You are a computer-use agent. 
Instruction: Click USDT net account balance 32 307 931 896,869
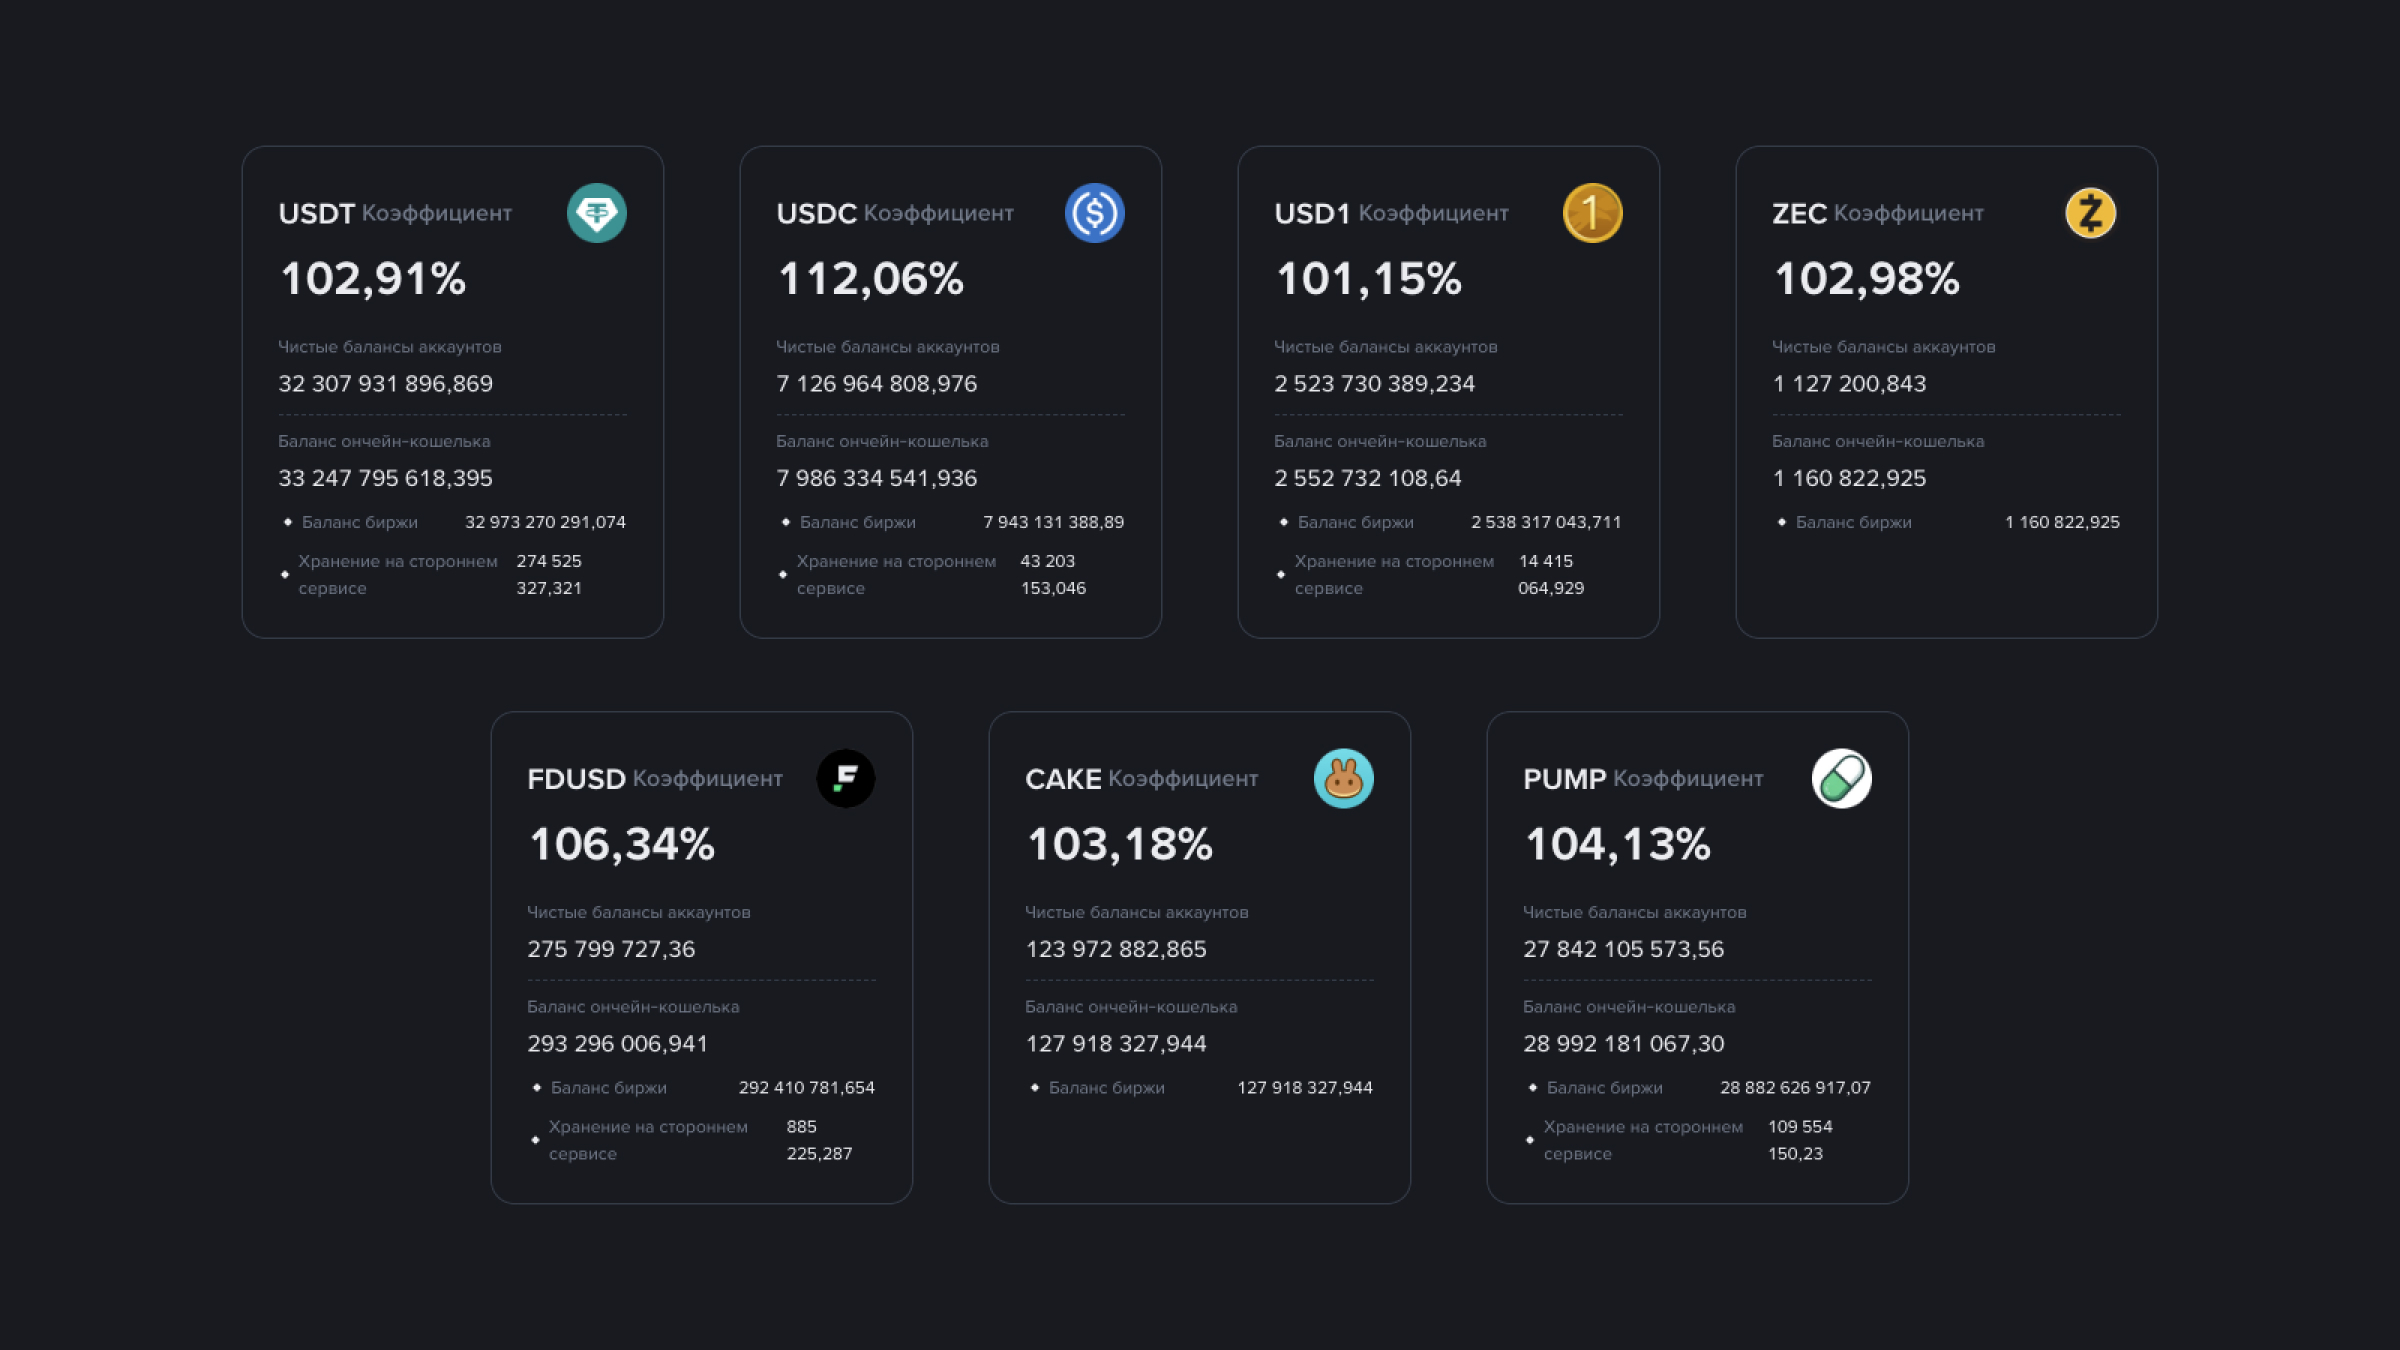pos(386,384)
